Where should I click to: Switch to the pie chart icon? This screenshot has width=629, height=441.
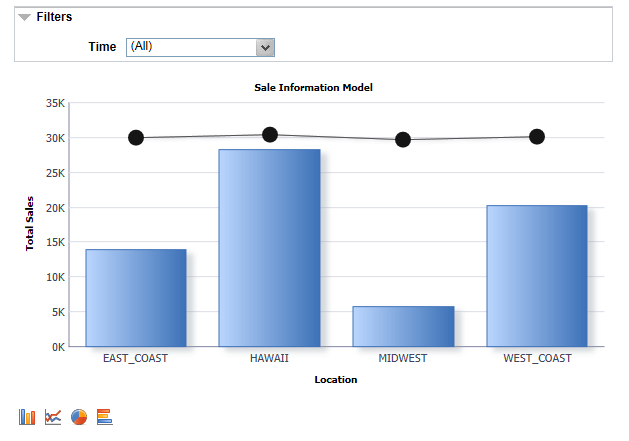click(x=79, y=417)
